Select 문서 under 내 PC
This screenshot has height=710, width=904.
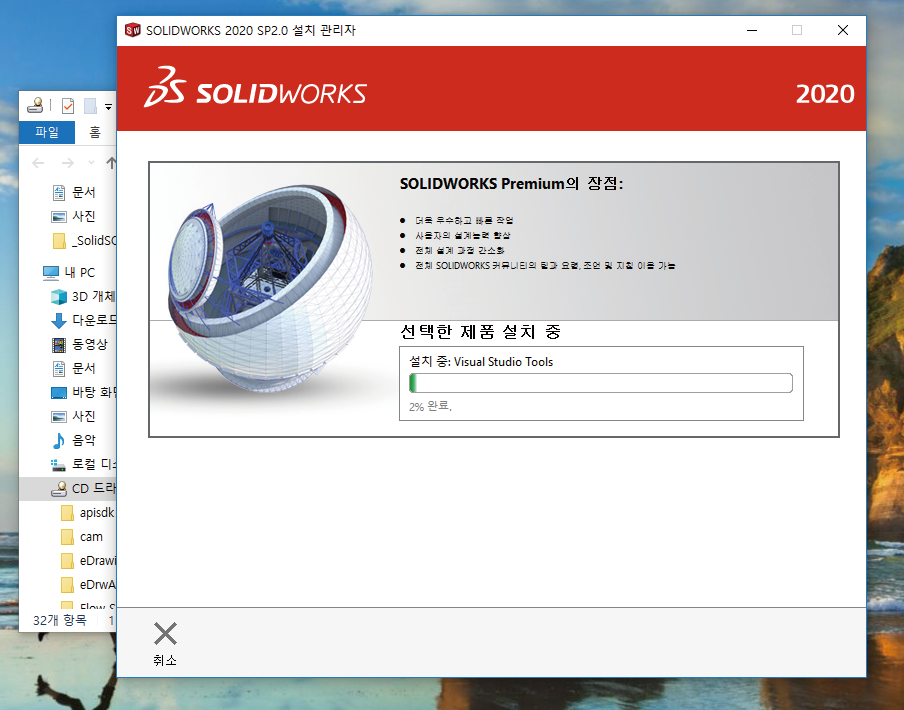coord(73,369)
